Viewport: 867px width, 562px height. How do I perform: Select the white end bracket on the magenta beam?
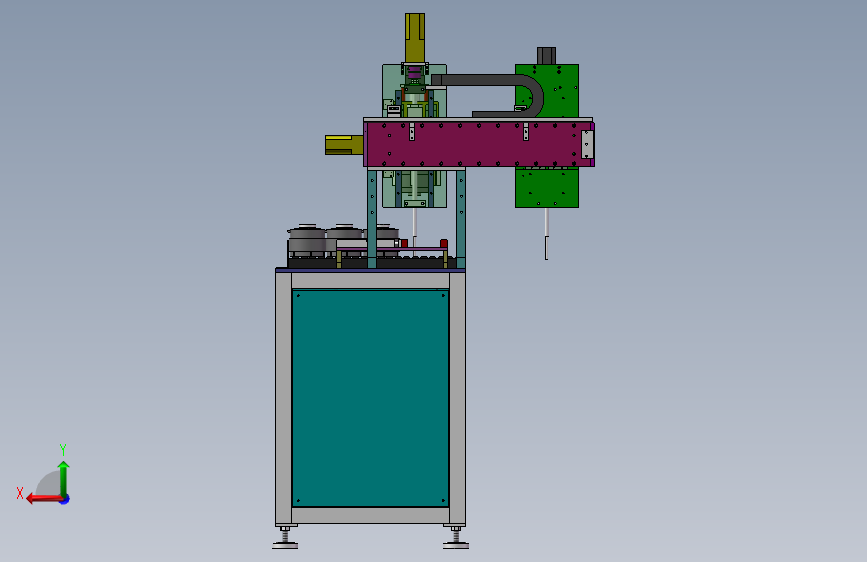tap(587, 144)
